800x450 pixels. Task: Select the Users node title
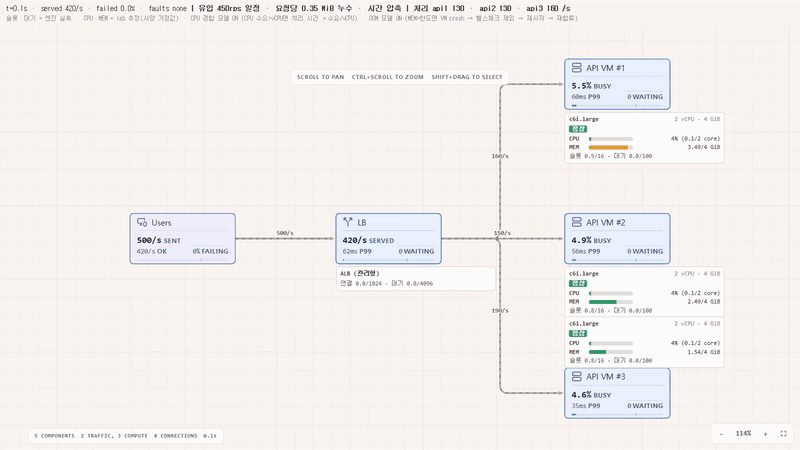pos(161,223)
